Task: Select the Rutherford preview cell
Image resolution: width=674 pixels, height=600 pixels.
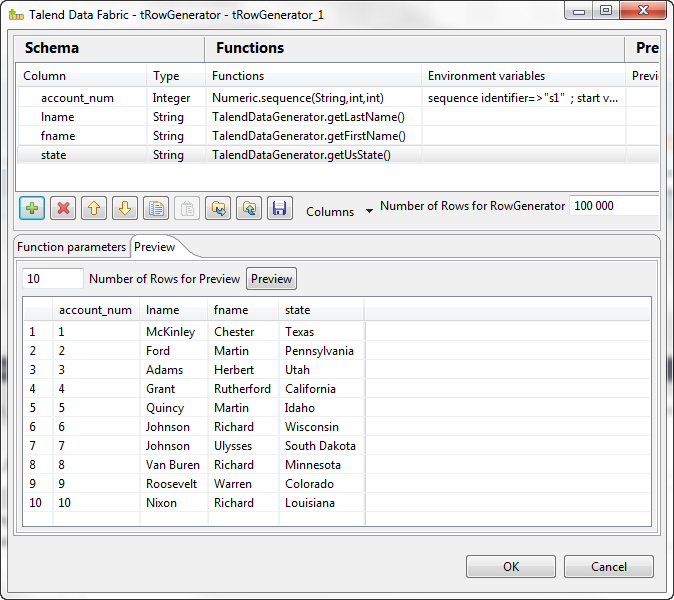Action: (x=242, y=389)
